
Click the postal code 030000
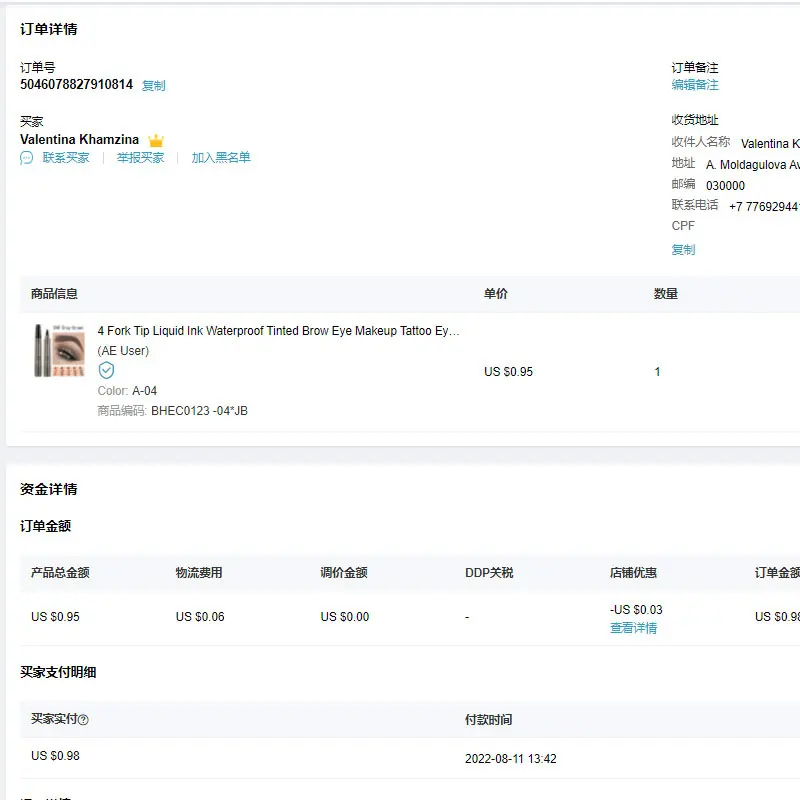pyautogui.click(x=725, y=186)
